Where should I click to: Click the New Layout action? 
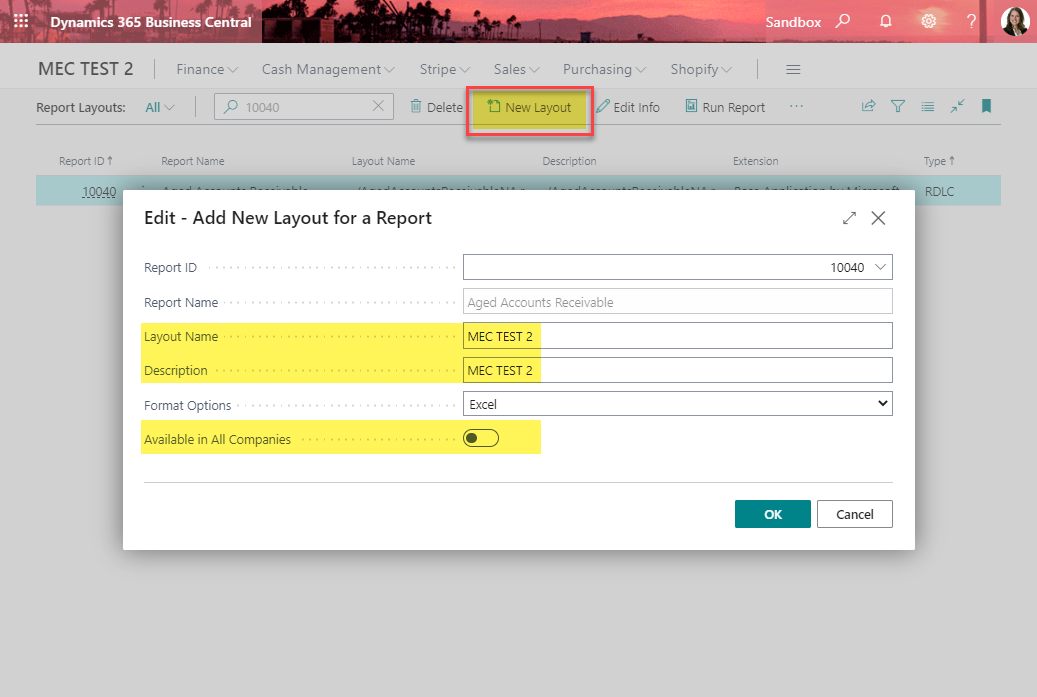(529, 107)
